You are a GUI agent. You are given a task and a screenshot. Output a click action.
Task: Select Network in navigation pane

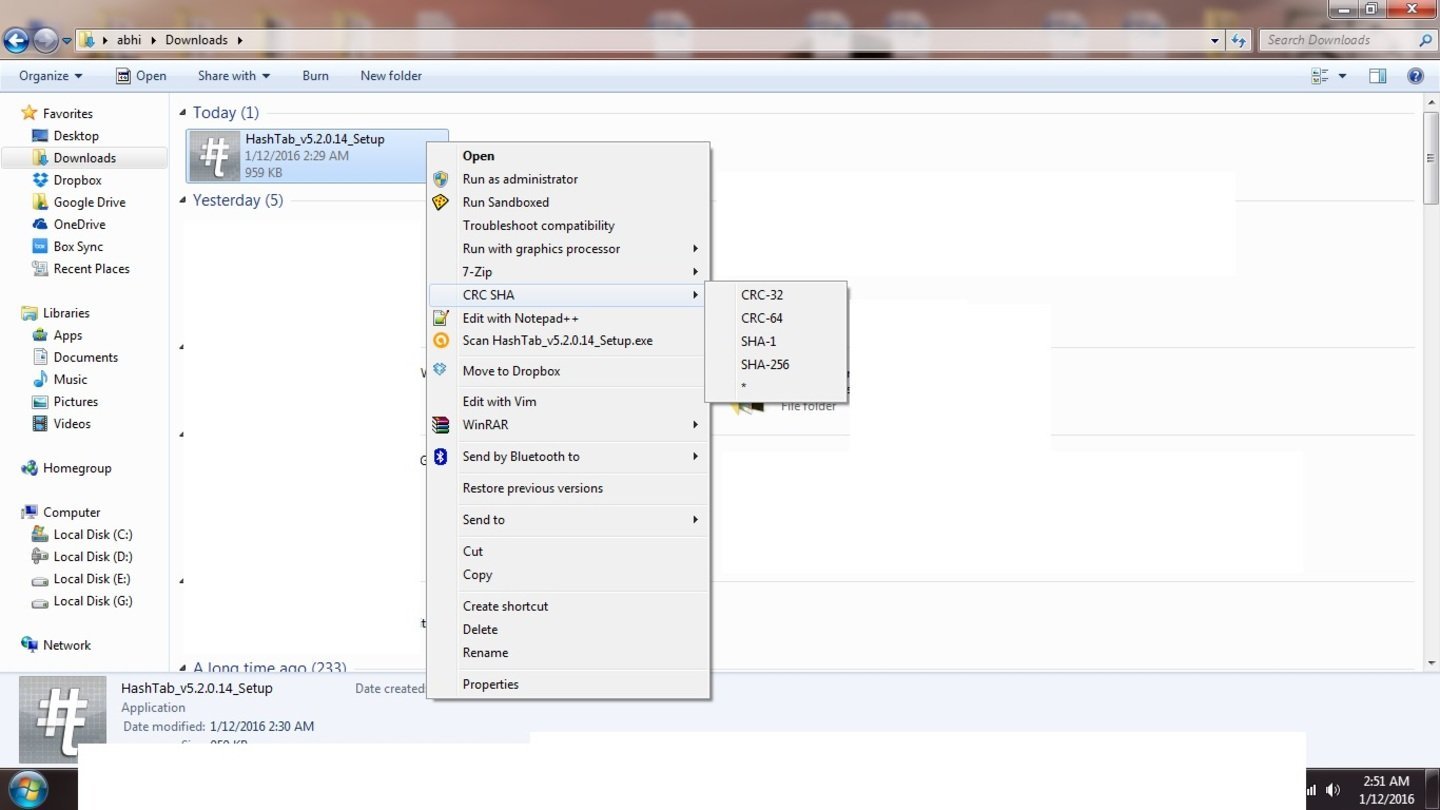pyautogui.click(x=67, y=645)
